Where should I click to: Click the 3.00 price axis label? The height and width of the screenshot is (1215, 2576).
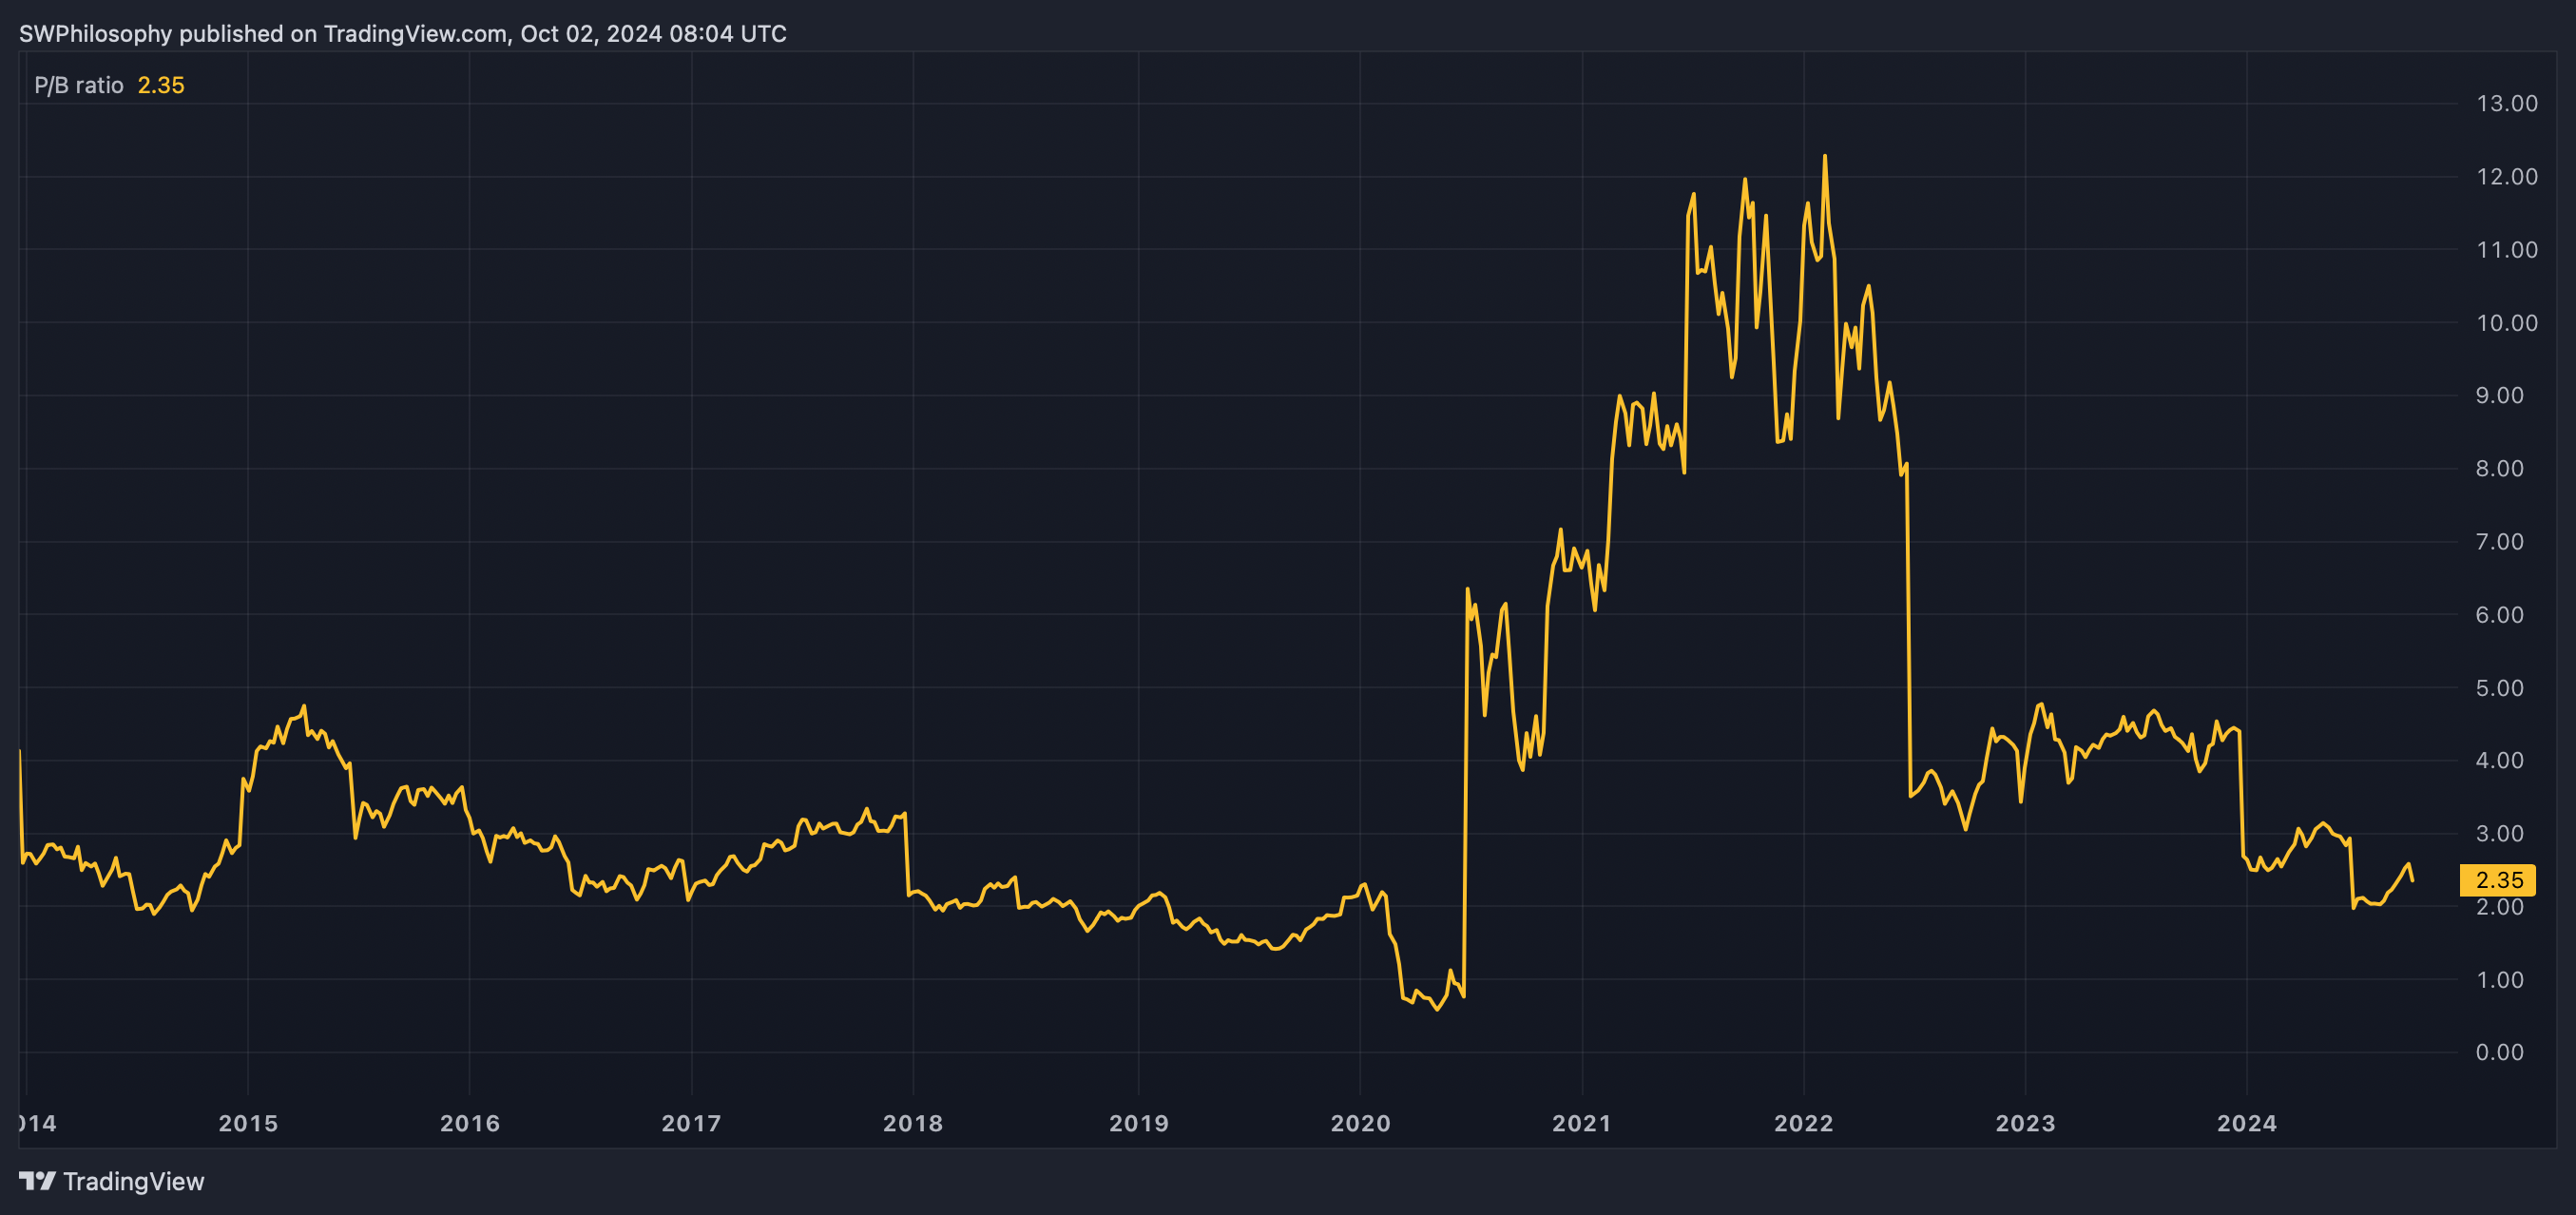tap(2499, 833)
